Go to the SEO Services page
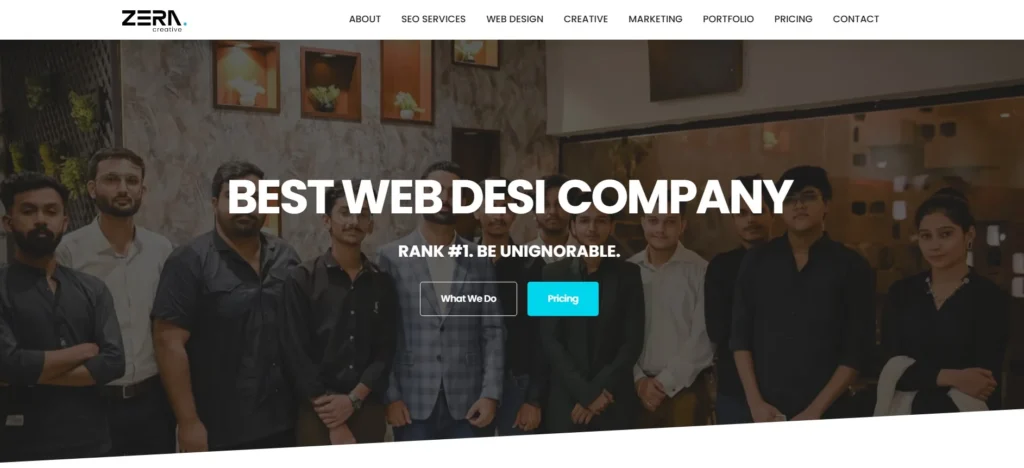The height and width of the screenshot is (468, 1024). point(433,19)
